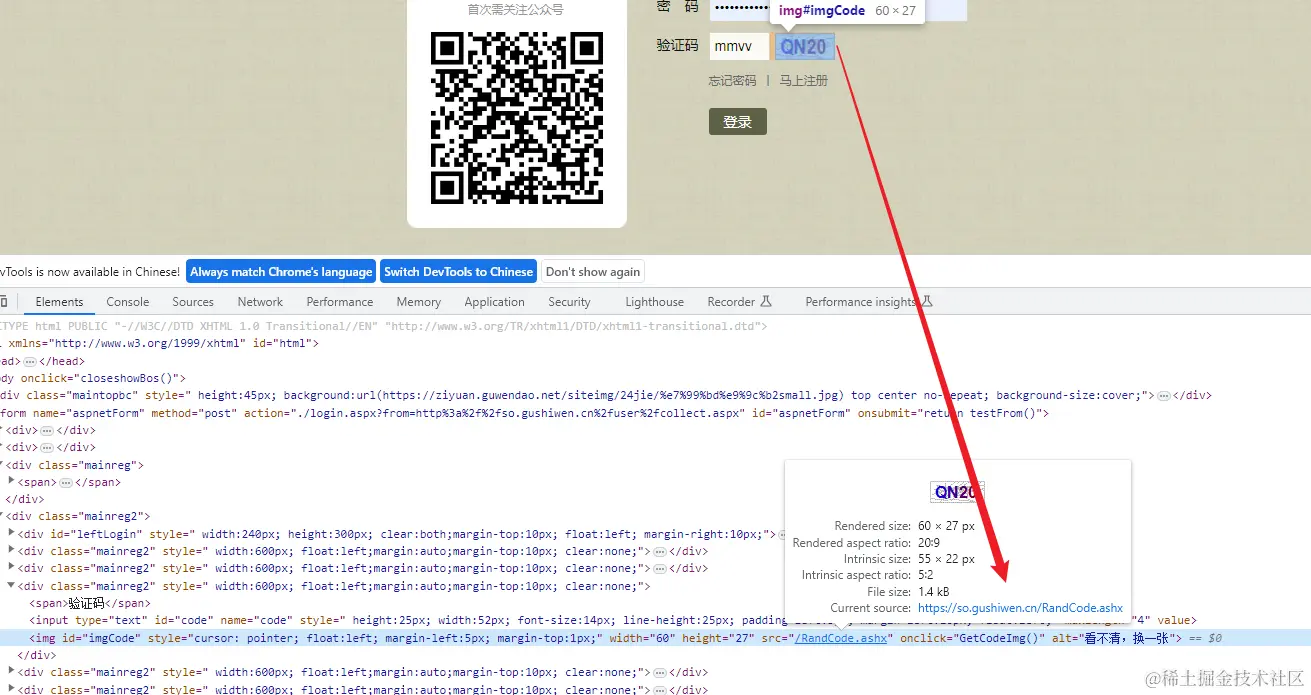Switch to the Console tab

[128, 302]
